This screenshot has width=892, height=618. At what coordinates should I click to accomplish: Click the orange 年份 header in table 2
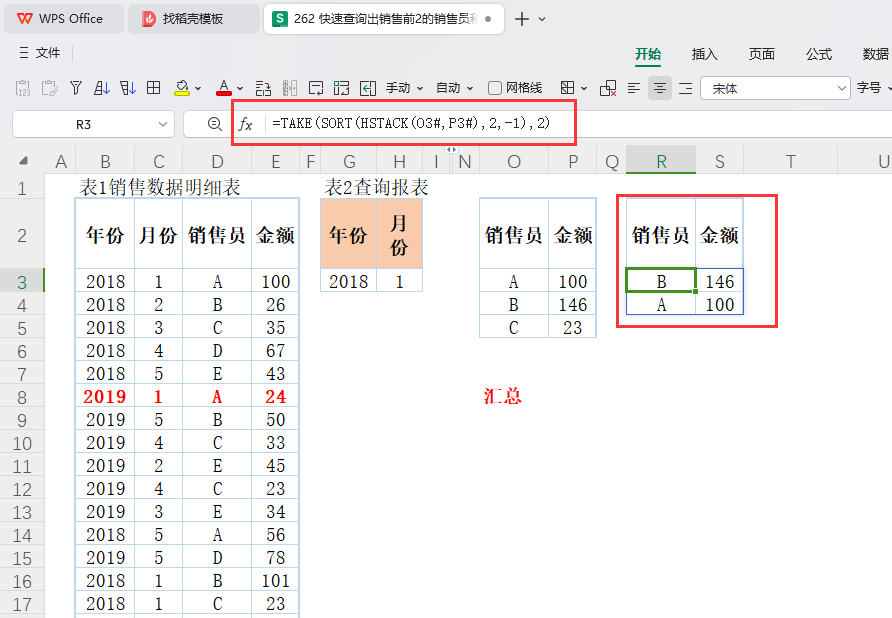click(349, 234)
